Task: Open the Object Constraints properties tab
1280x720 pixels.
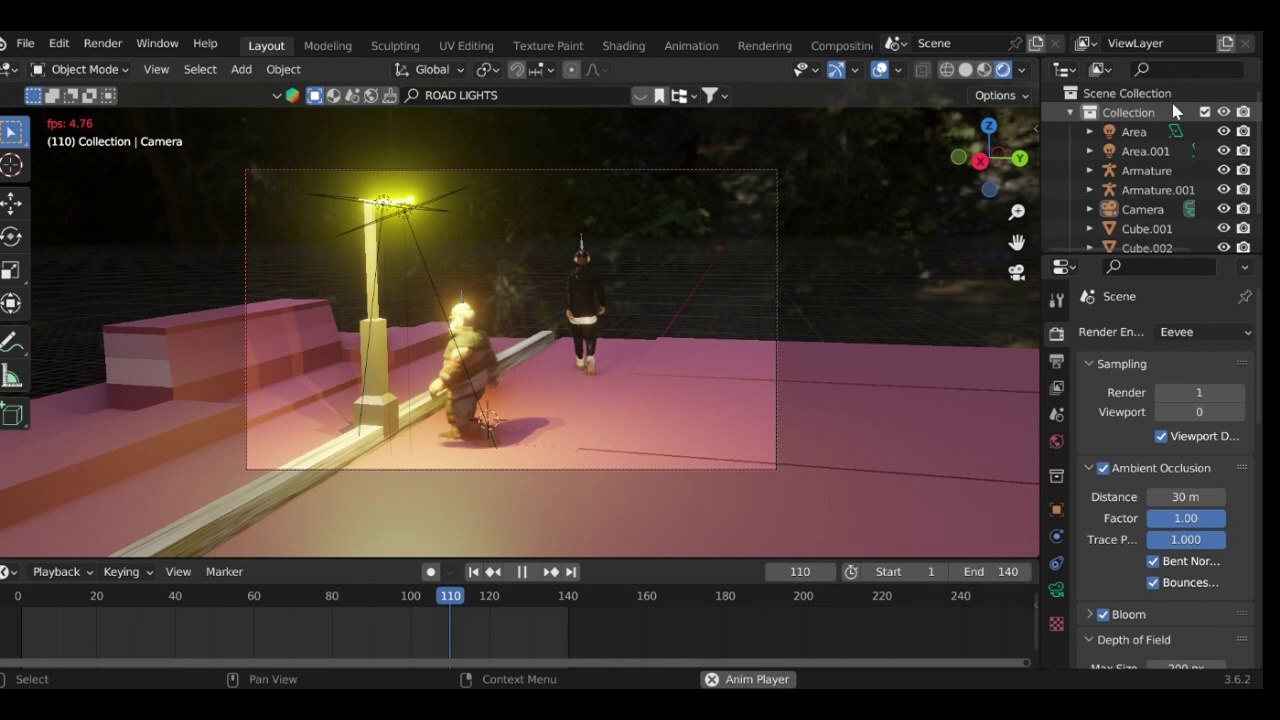Action: point(1057,563)
